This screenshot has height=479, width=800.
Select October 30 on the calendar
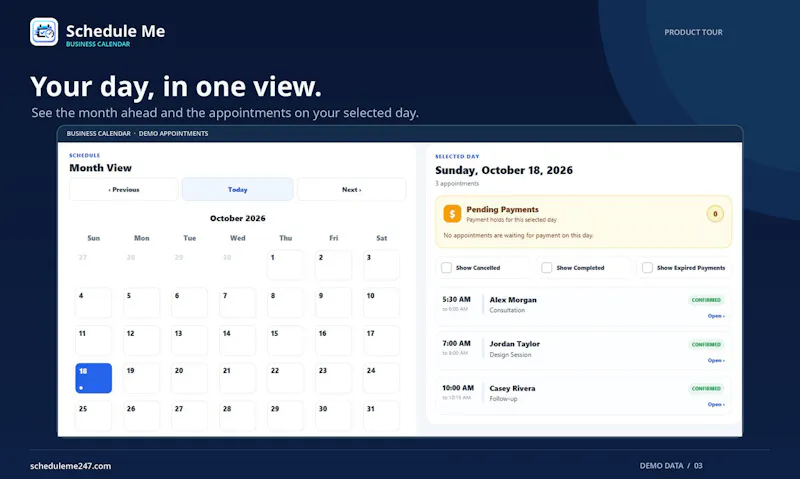pos(333,416)
